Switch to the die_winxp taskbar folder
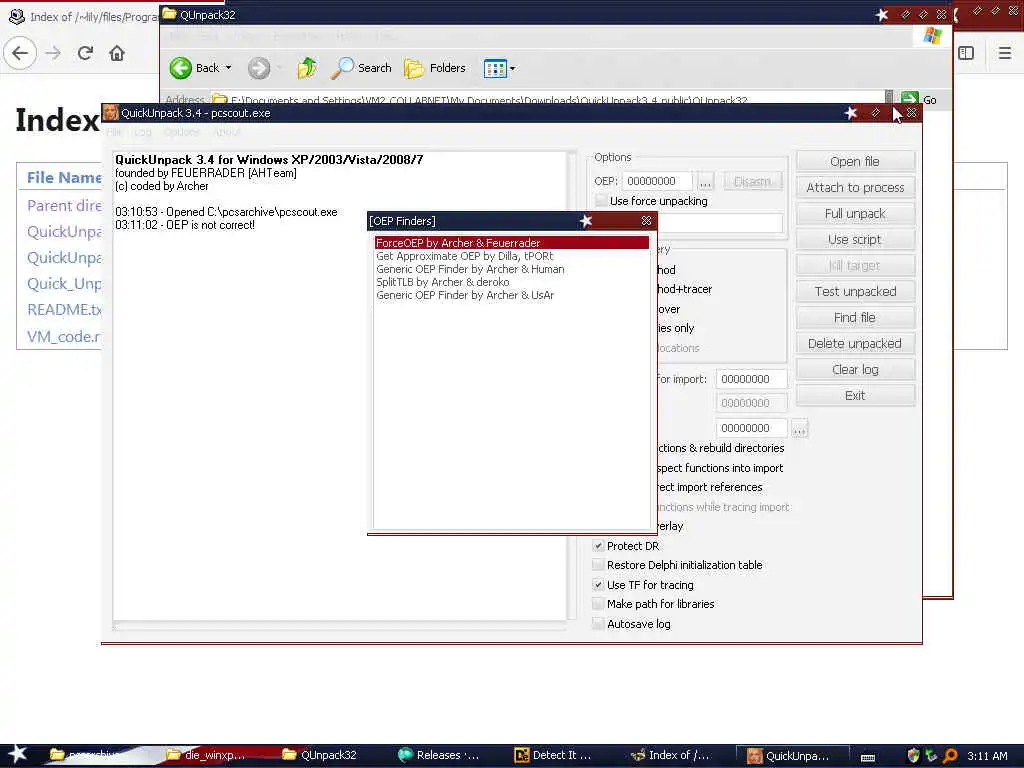Viewport: 1024px width, 768px height. pyautogui.click(x=205, y=755)
